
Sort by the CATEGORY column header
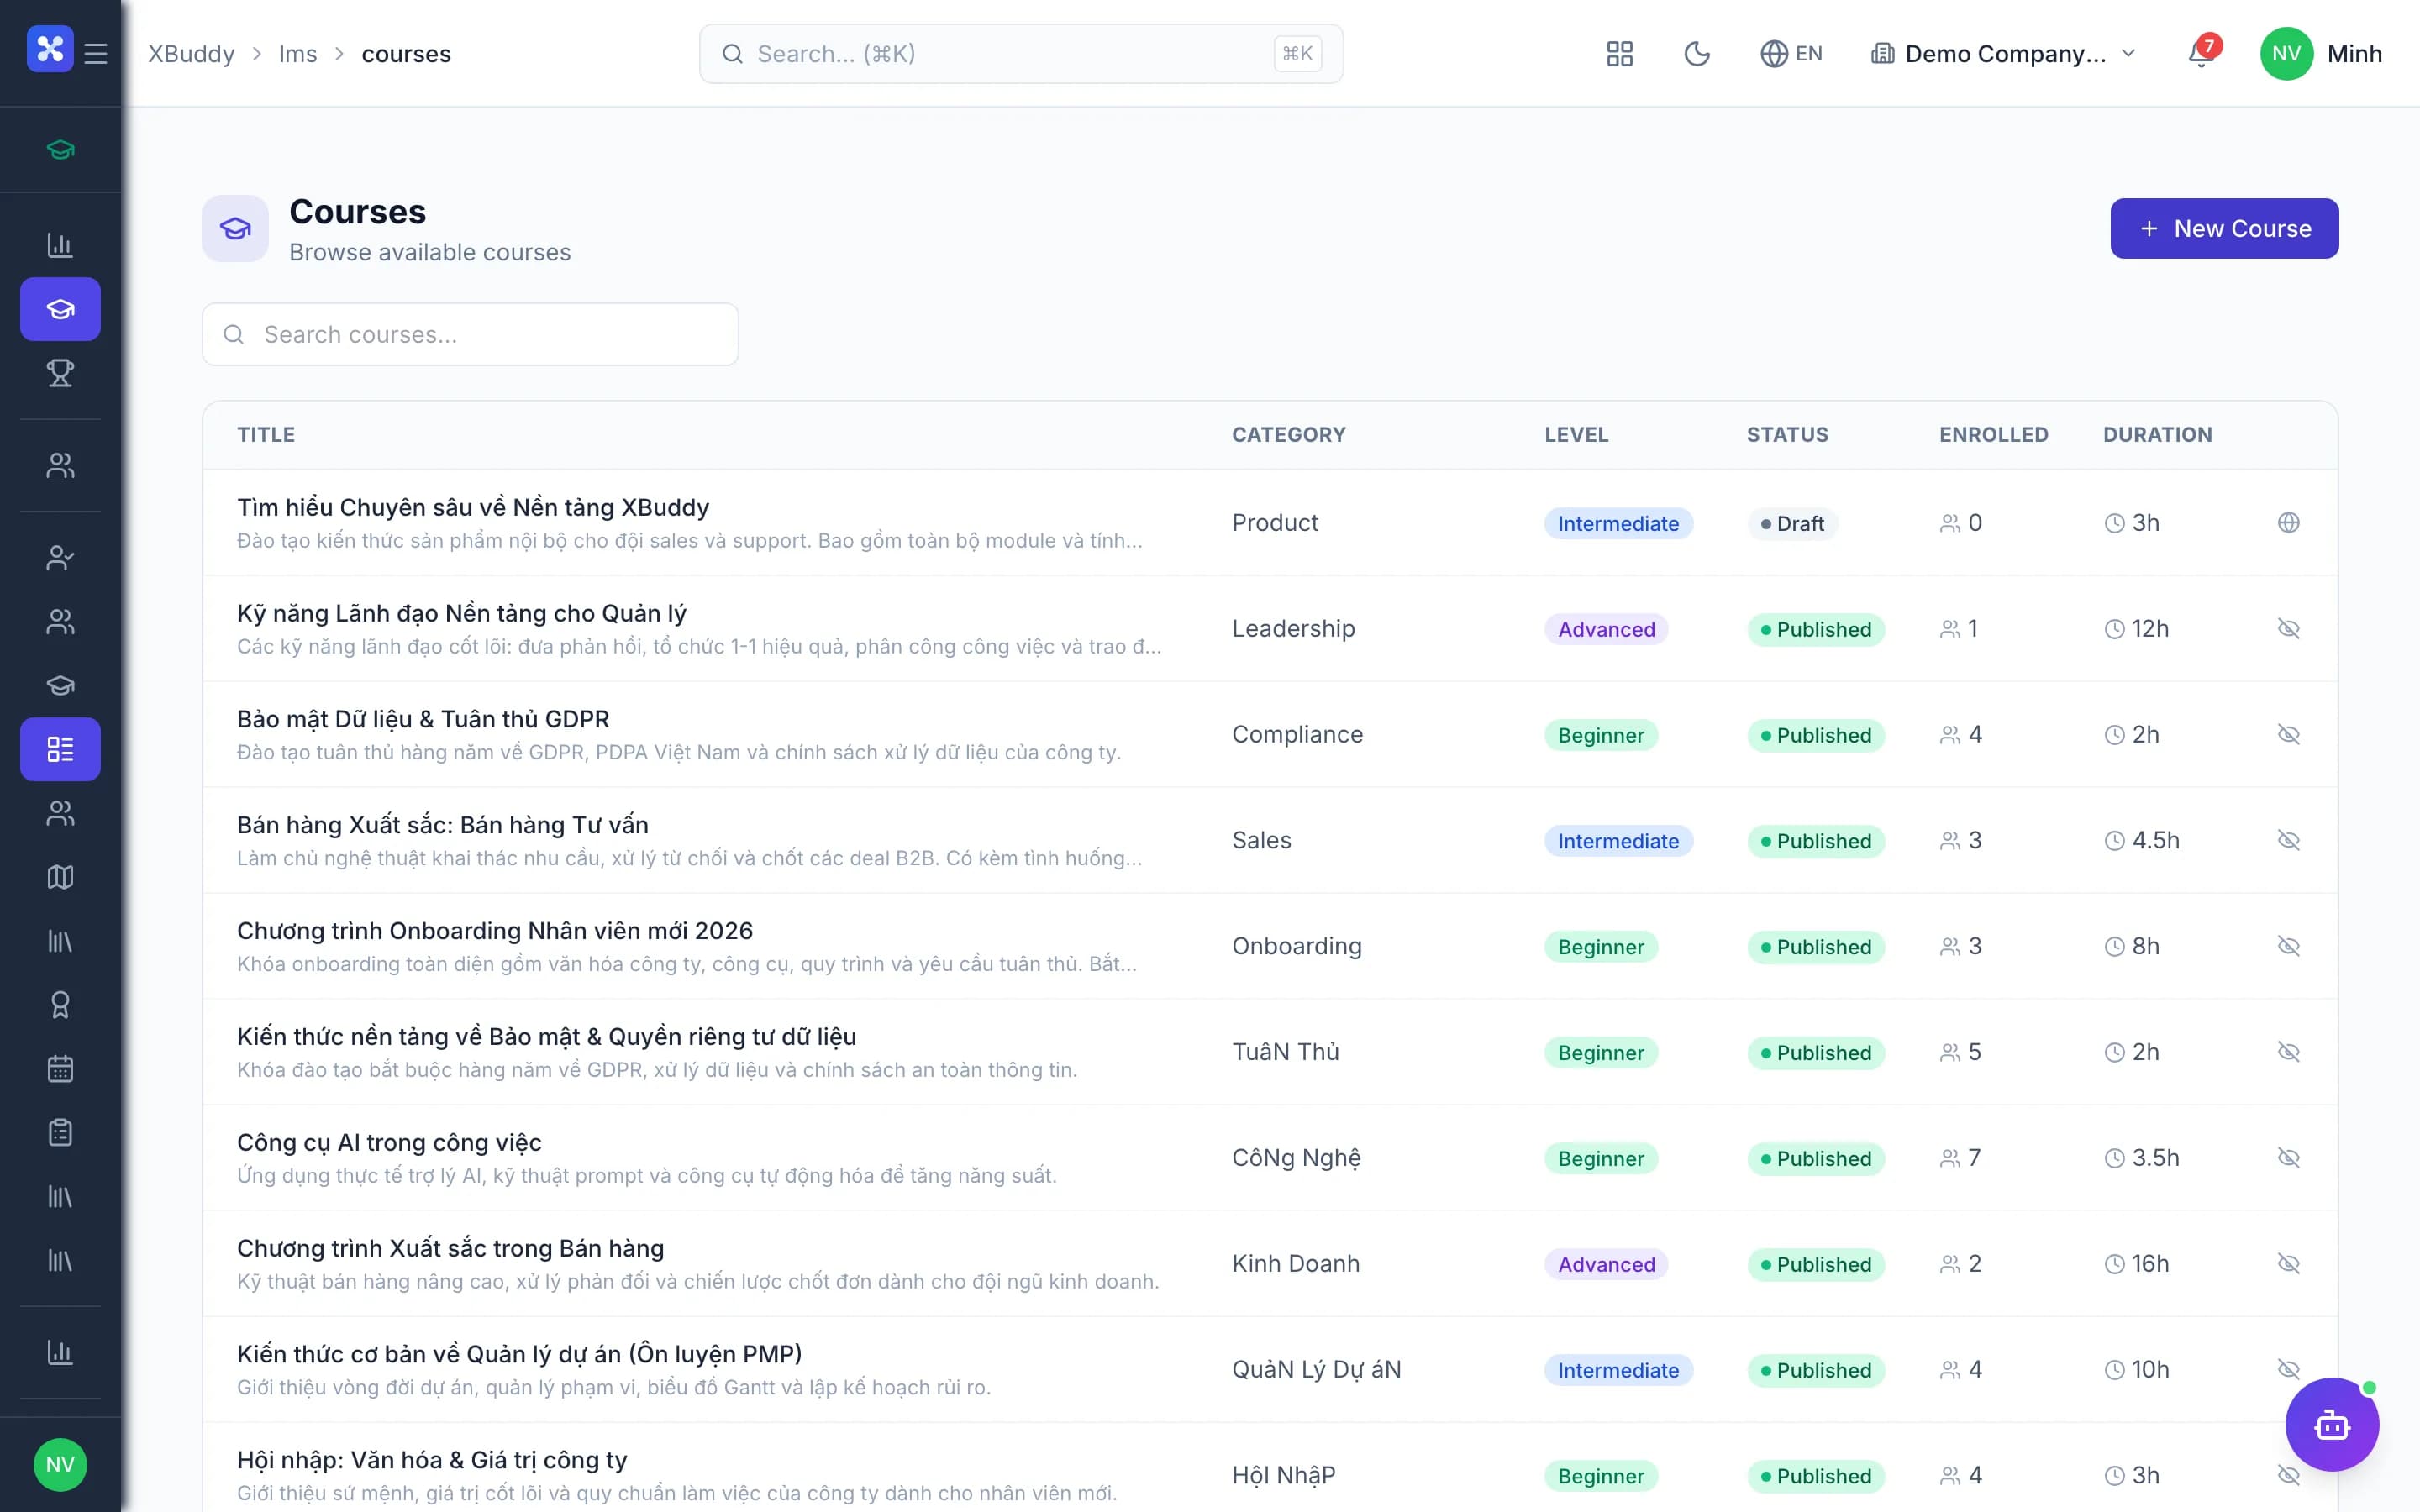point(1289,435)
